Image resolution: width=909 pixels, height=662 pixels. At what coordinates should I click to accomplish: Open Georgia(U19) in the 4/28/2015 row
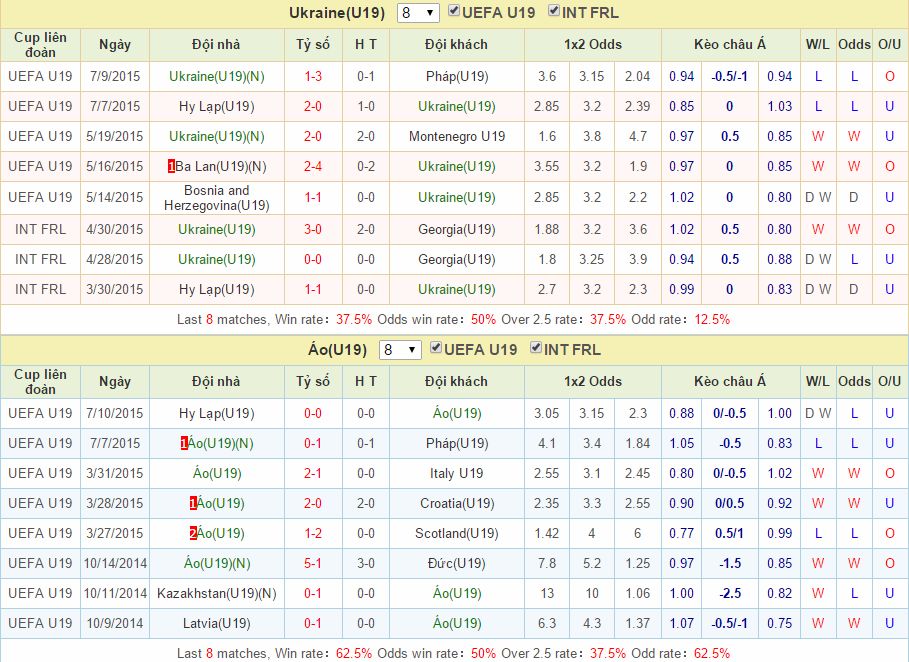click(x=457, y=260)
